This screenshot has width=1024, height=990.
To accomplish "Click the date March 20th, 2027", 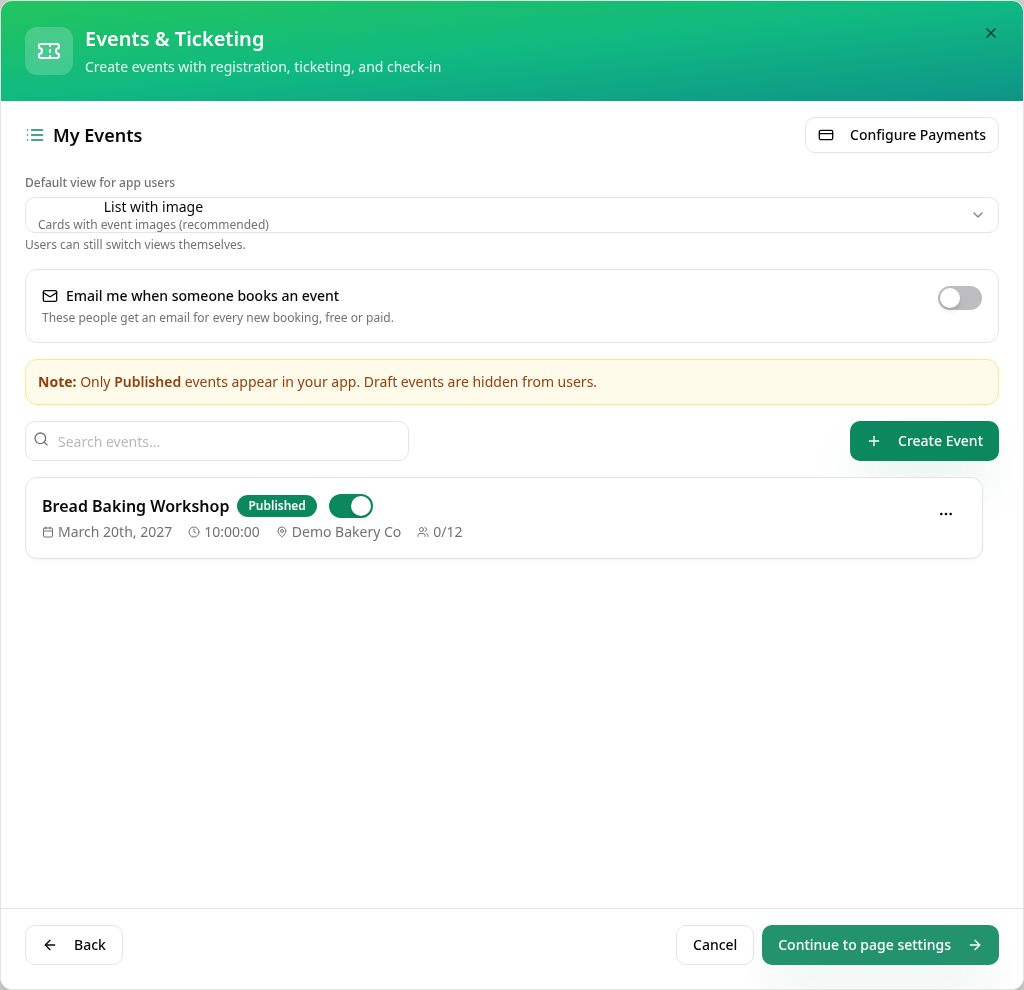I will (115, 532).
